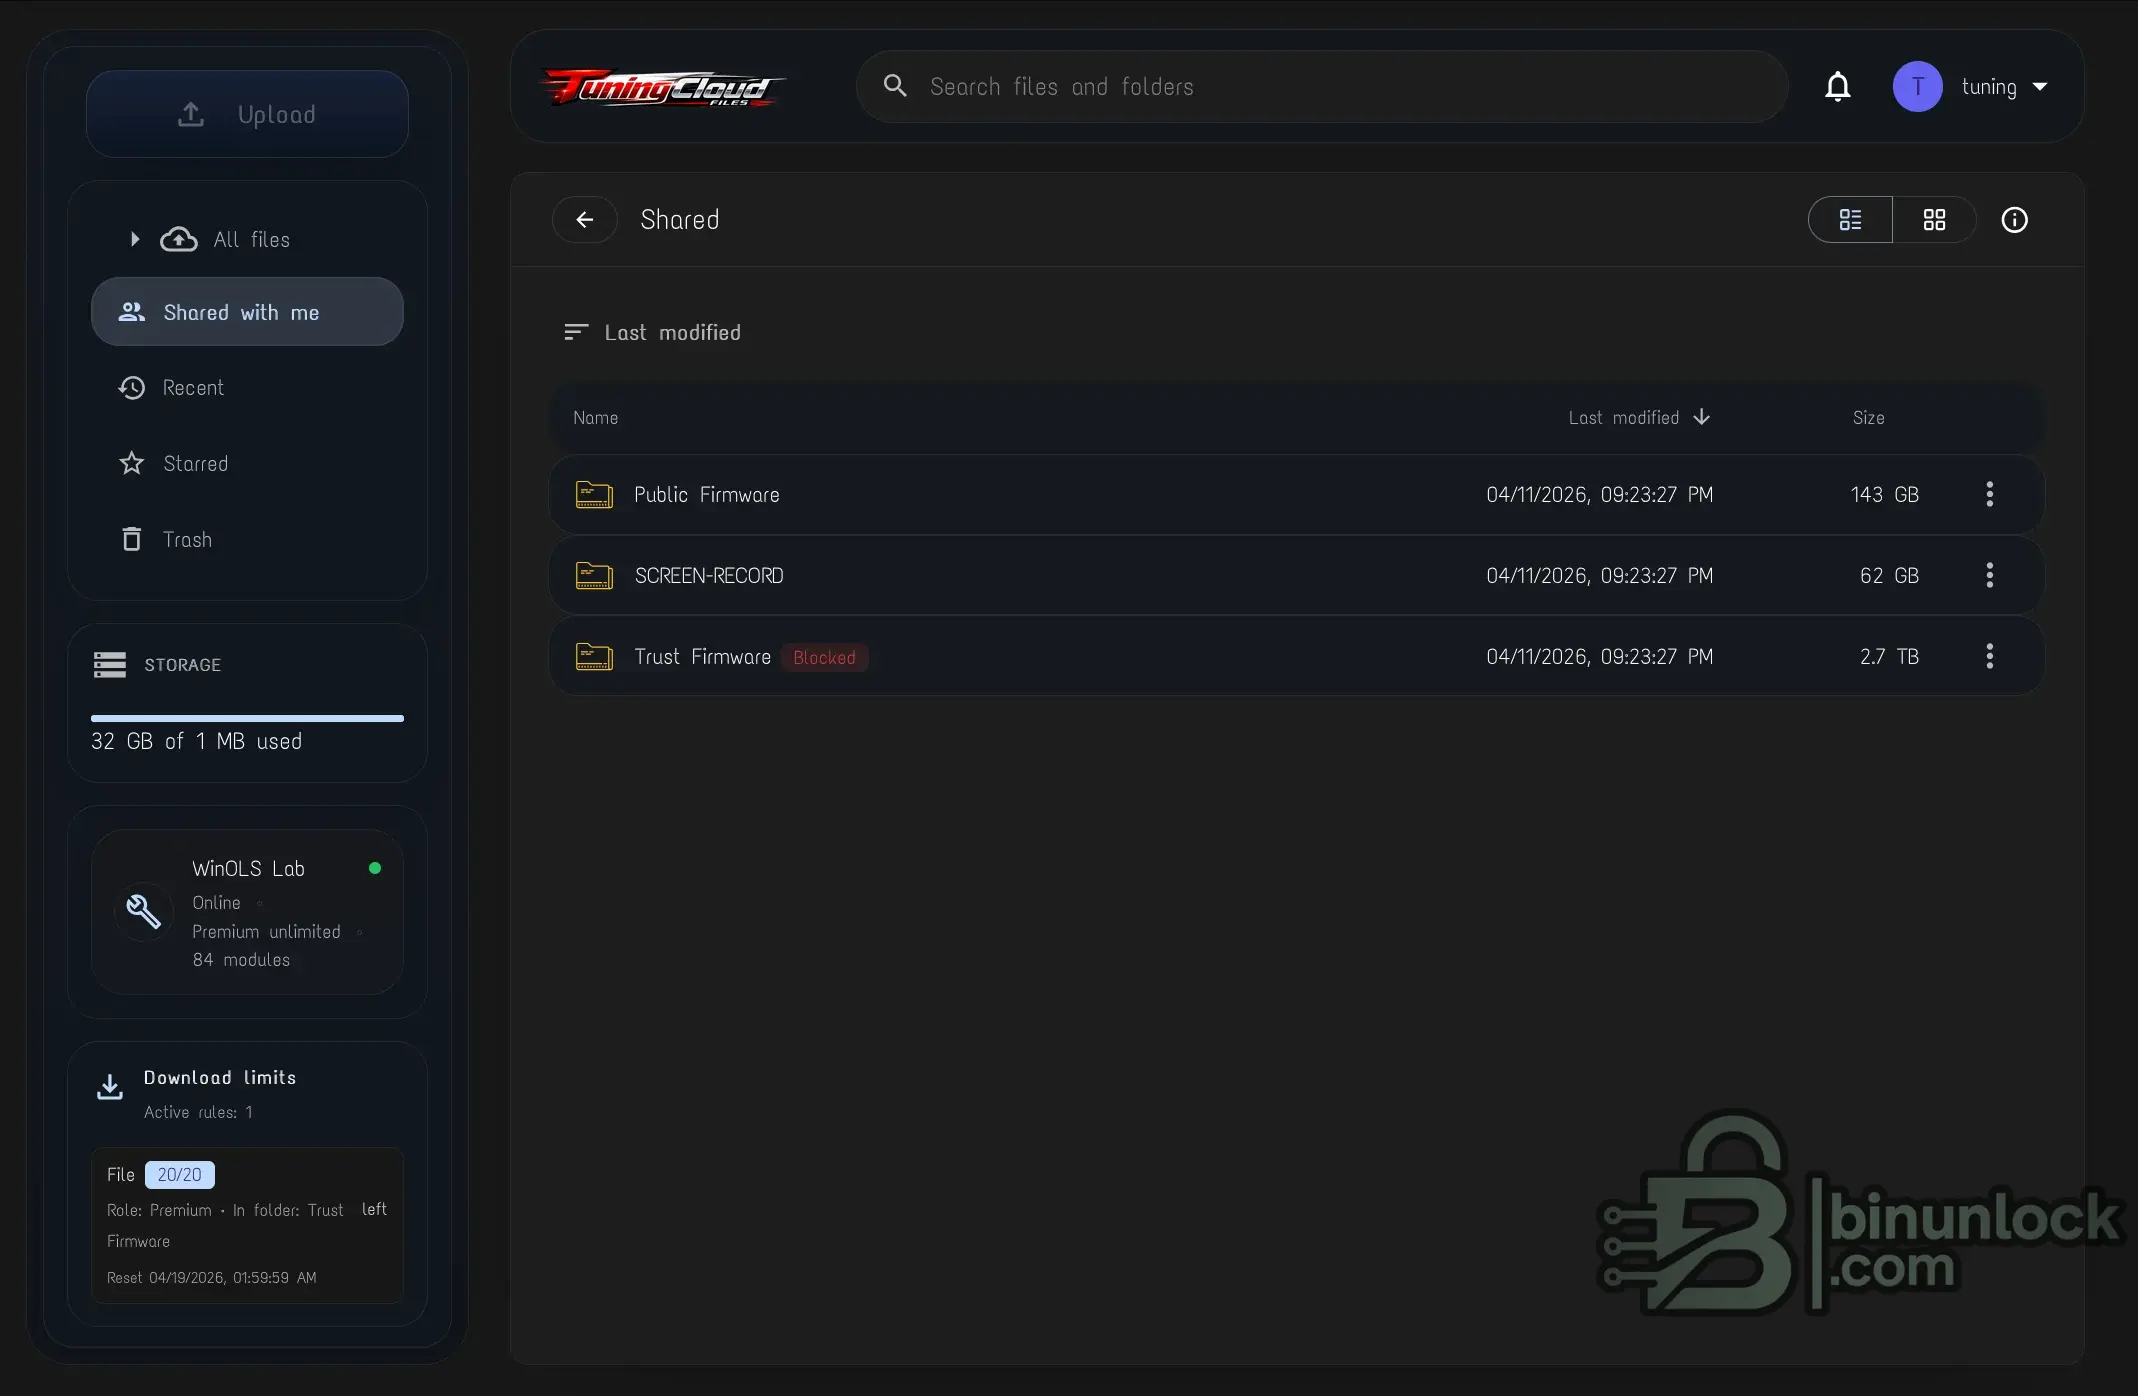Open options menu for SCREEN-RECORD folder
The height and width of the screenshot is (1396, 2138).
1989,575
